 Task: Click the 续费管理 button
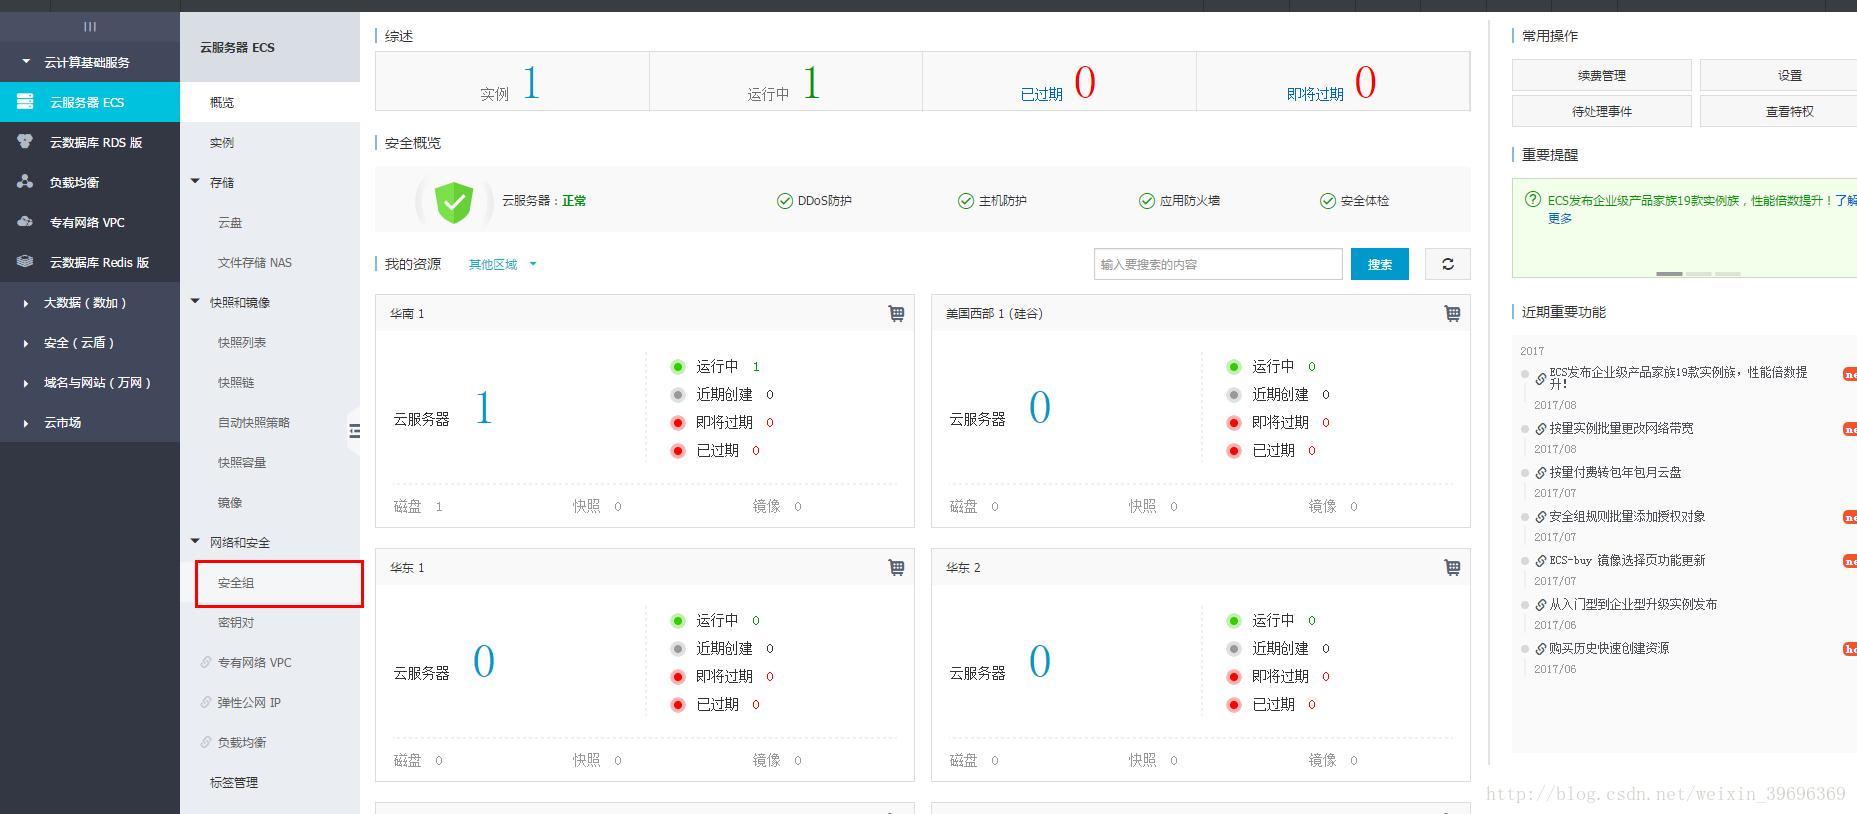[1601, 75]
